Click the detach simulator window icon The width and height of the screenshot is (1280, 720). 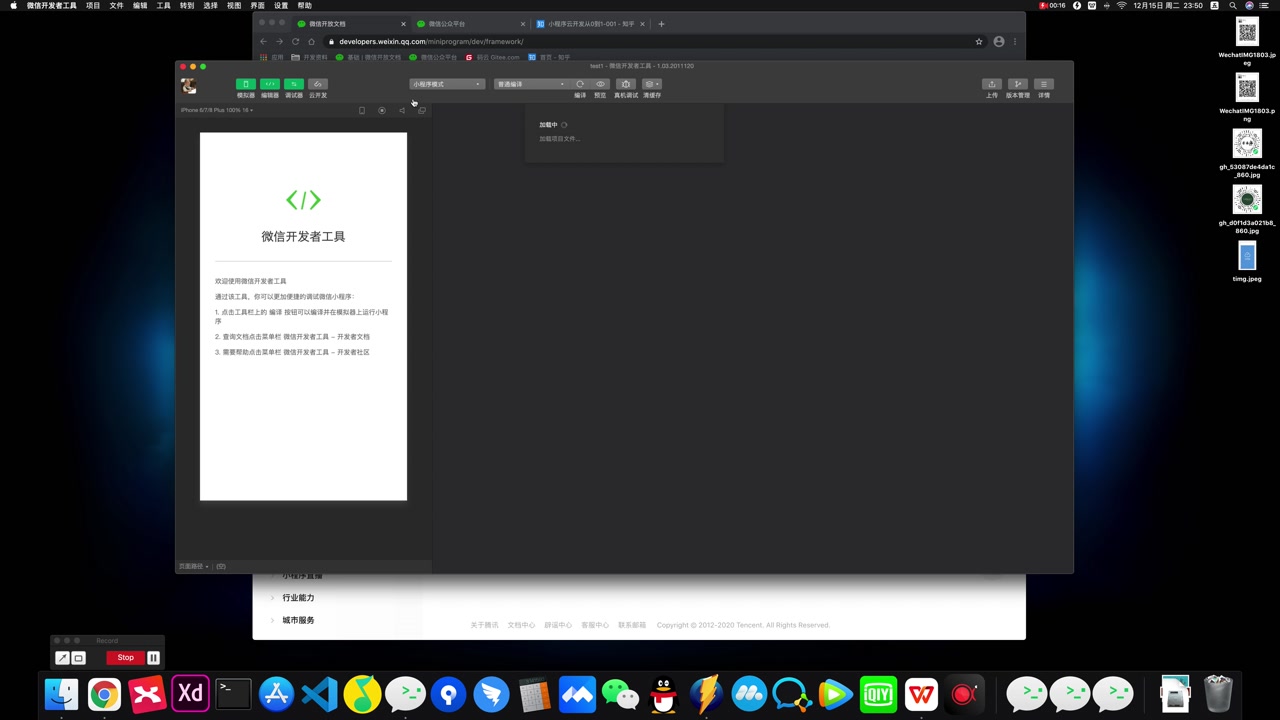click(422, 110)
